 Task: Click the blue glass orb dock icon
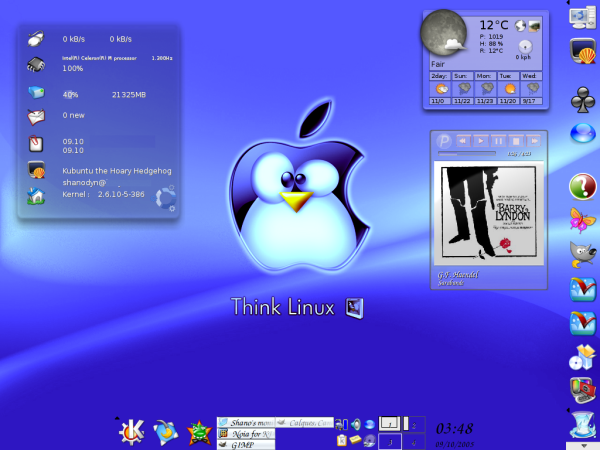(x=583, y=134)
